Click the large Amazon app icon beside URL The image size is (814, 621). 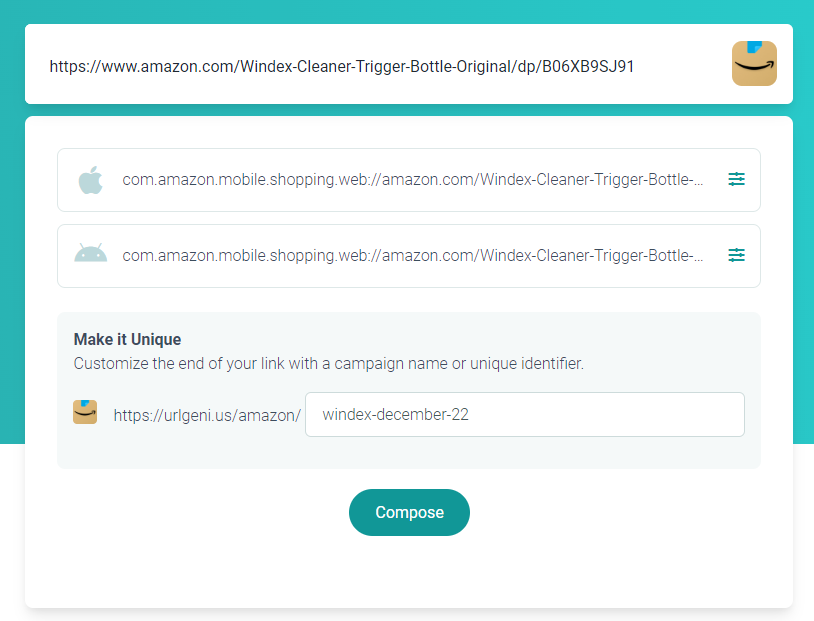click(x=754, y=63)
